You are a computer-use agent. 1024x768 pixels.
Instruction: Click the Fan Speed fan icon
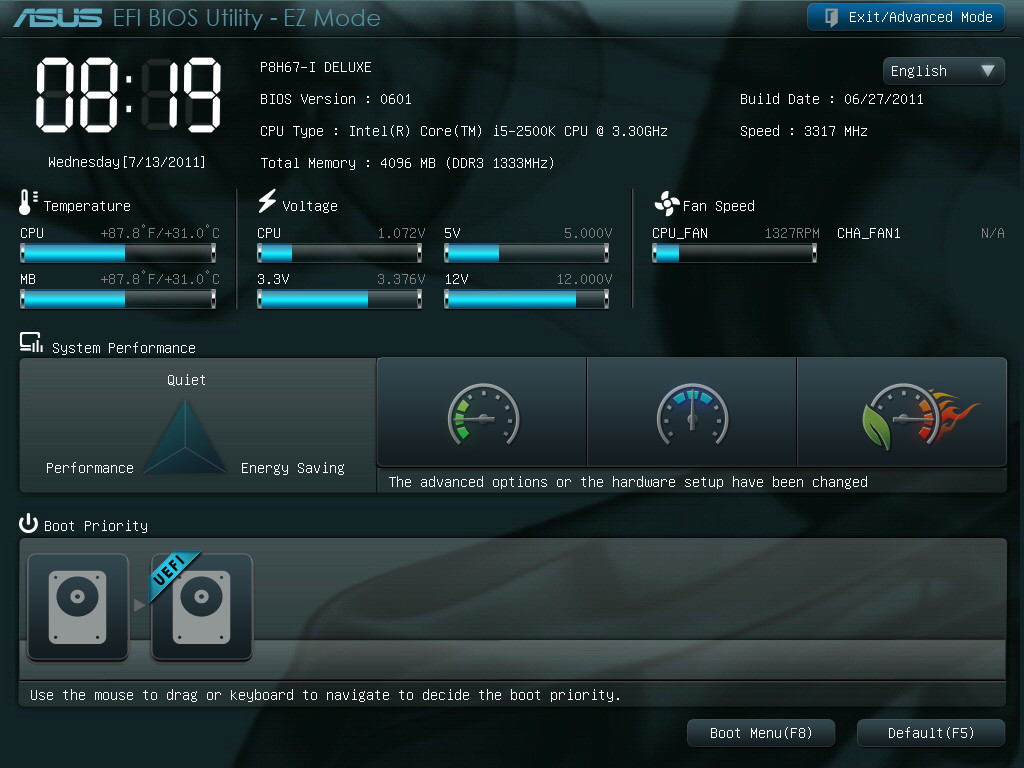tap(666, 204)
